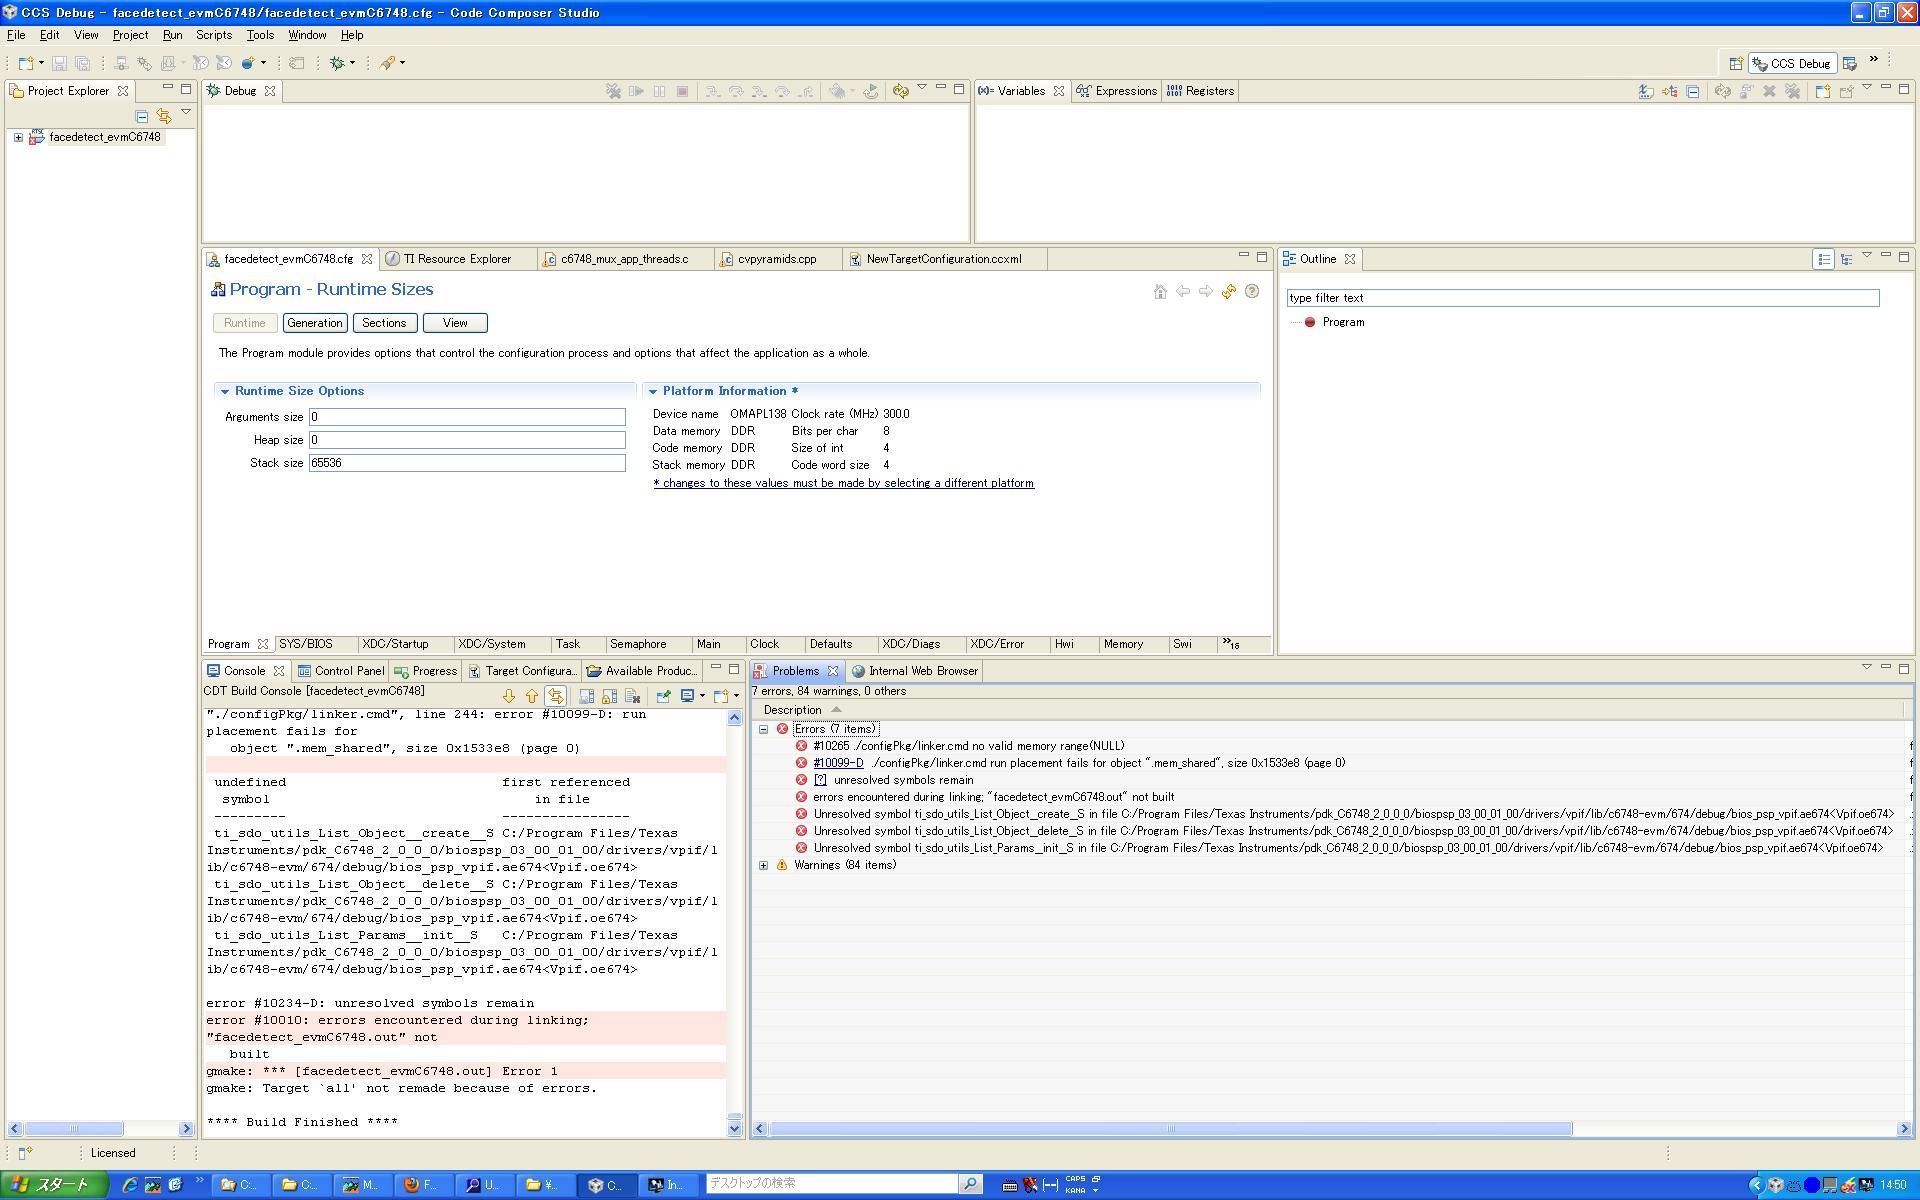Image resolution: width=1920 pixels, height=1200 pixels.
Task: Open link about selecting a different platform
Action: coord(843,483)
